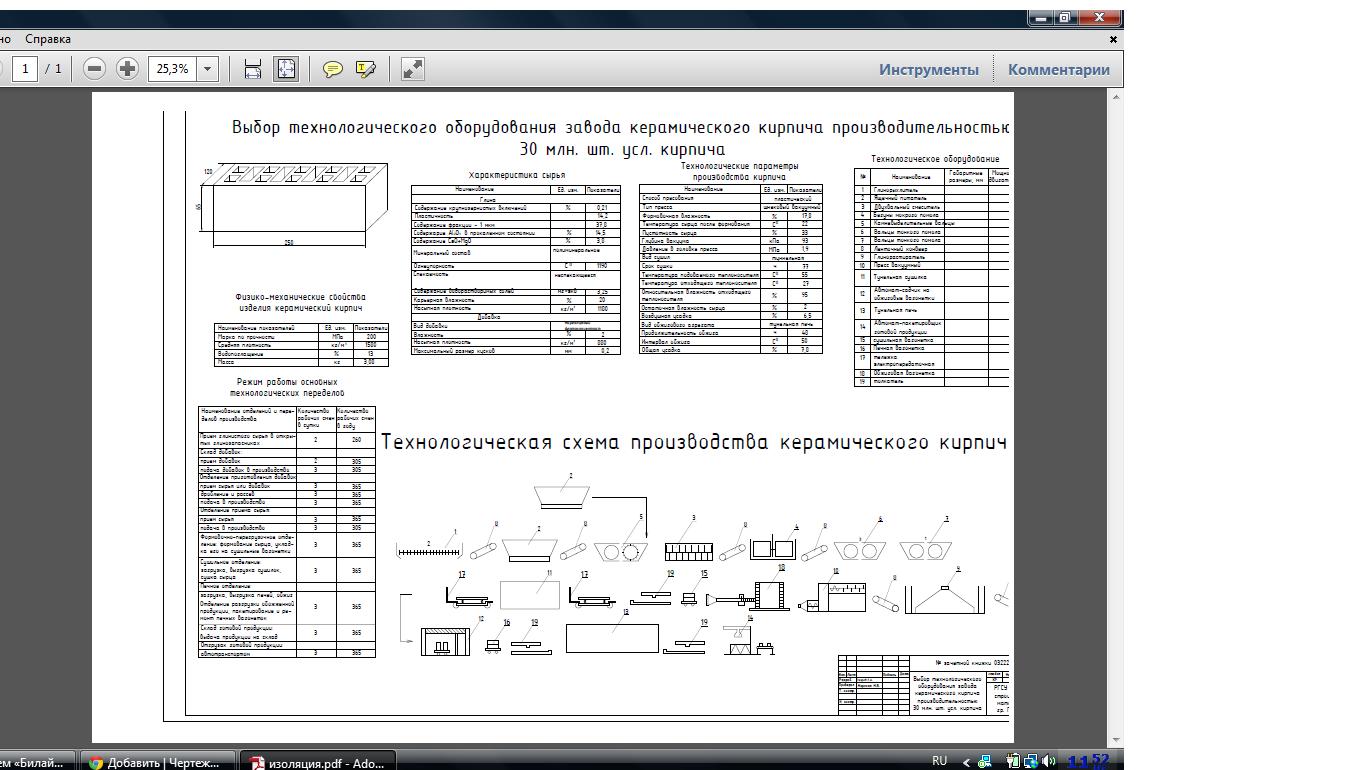Select the изоляция.pdf Adobe taskbar item
The height and width of the screenshot is (770, 1366).
pyautogui.click(x=319, y=762)
